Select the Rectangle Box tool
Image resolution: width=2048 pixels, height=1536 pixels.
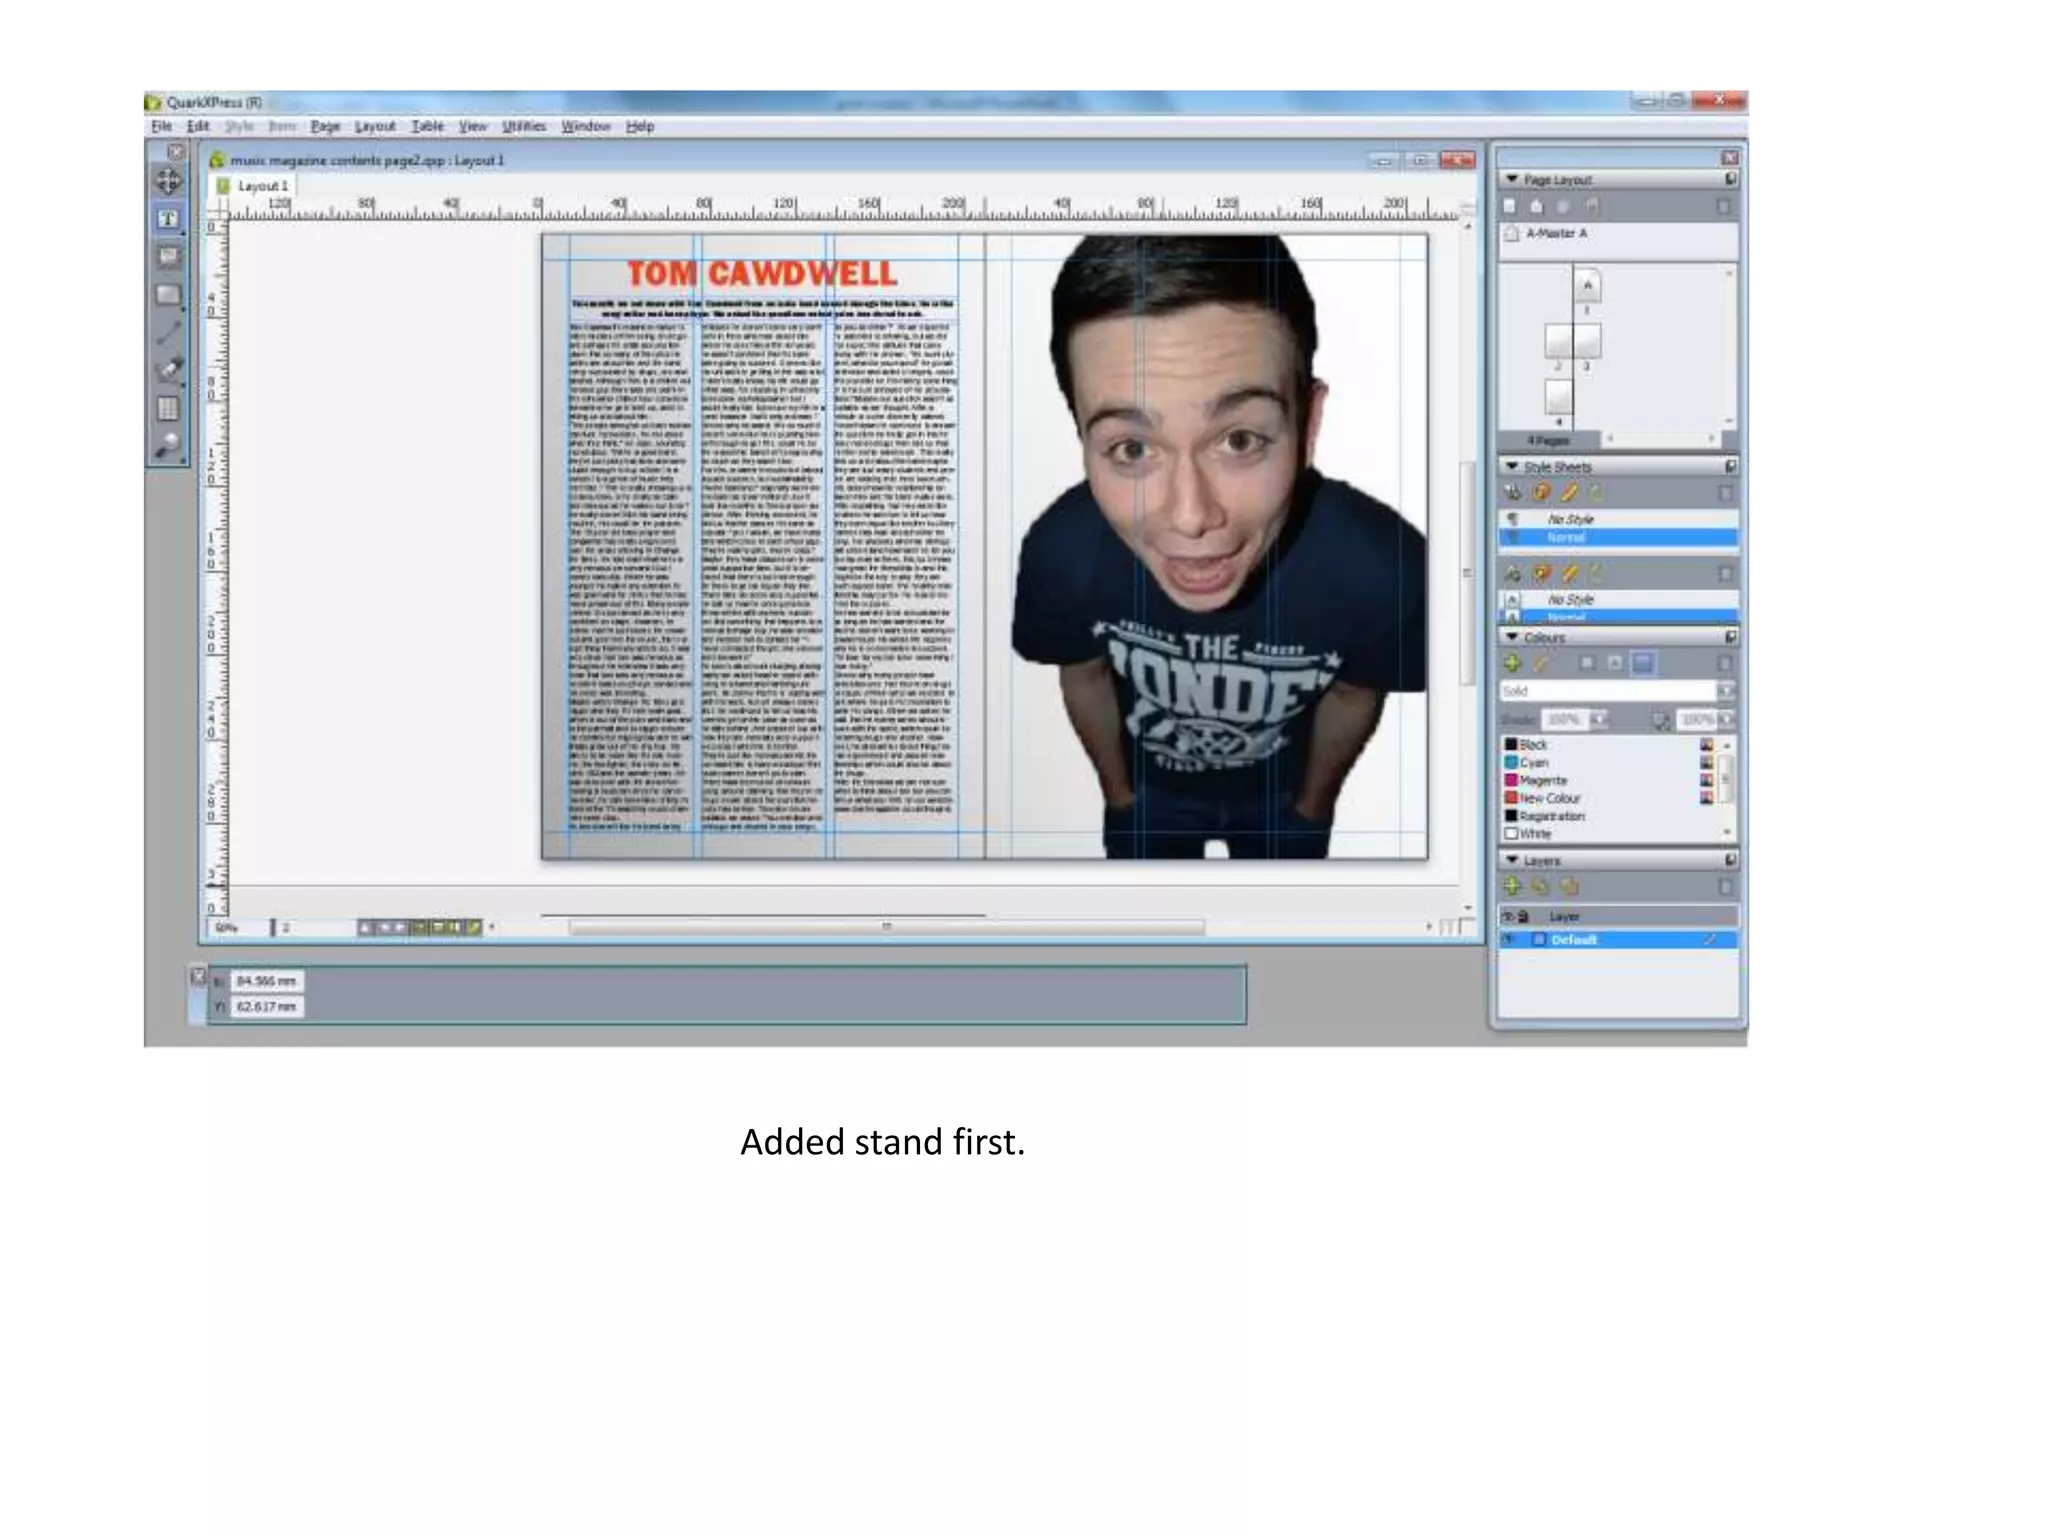tap(168, 295)
